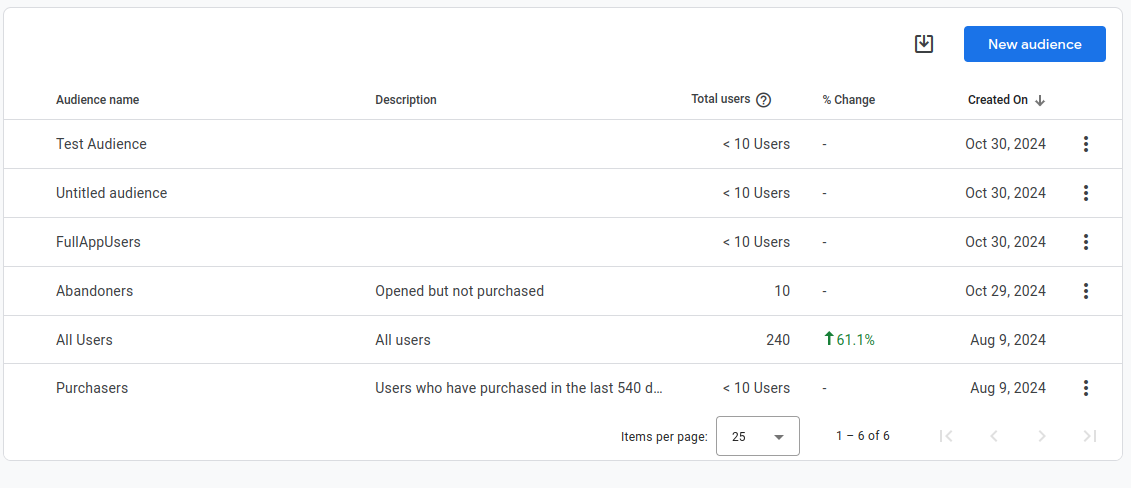The height and width of the screenshot is (488, 1131).
Task: Open the All Users audience
Action: (84, 340)
